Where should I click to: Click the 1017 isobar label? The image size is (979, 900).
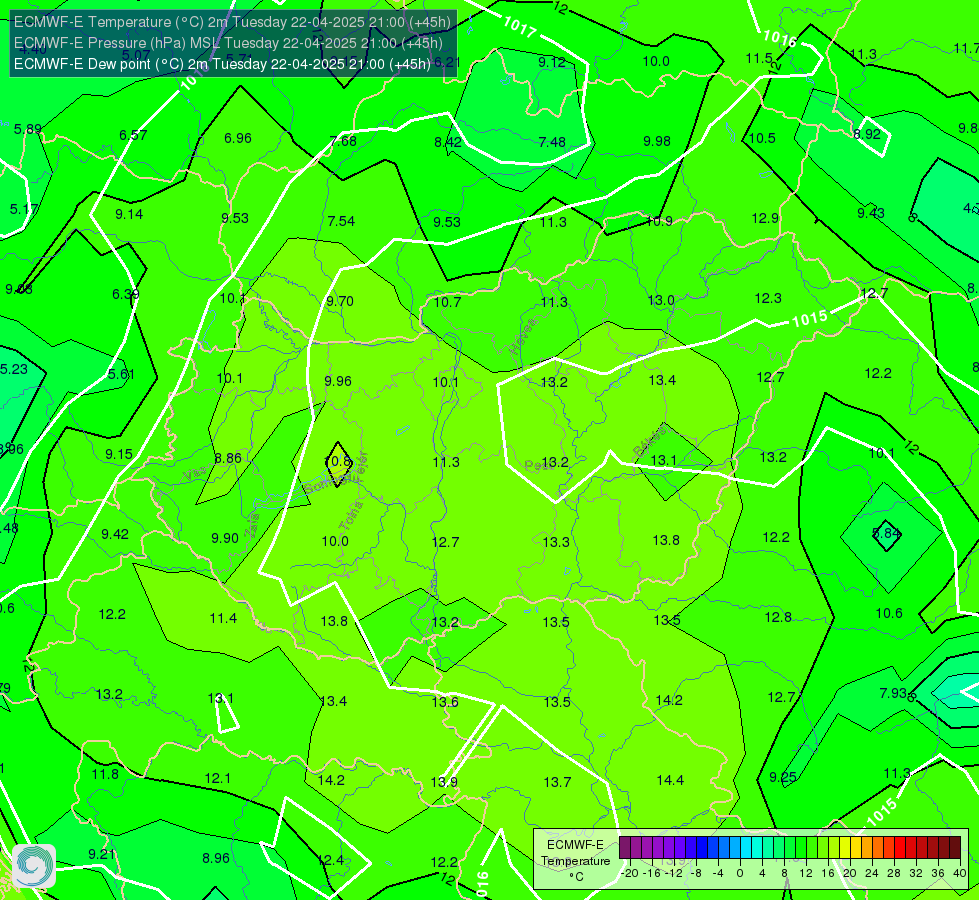519,26
